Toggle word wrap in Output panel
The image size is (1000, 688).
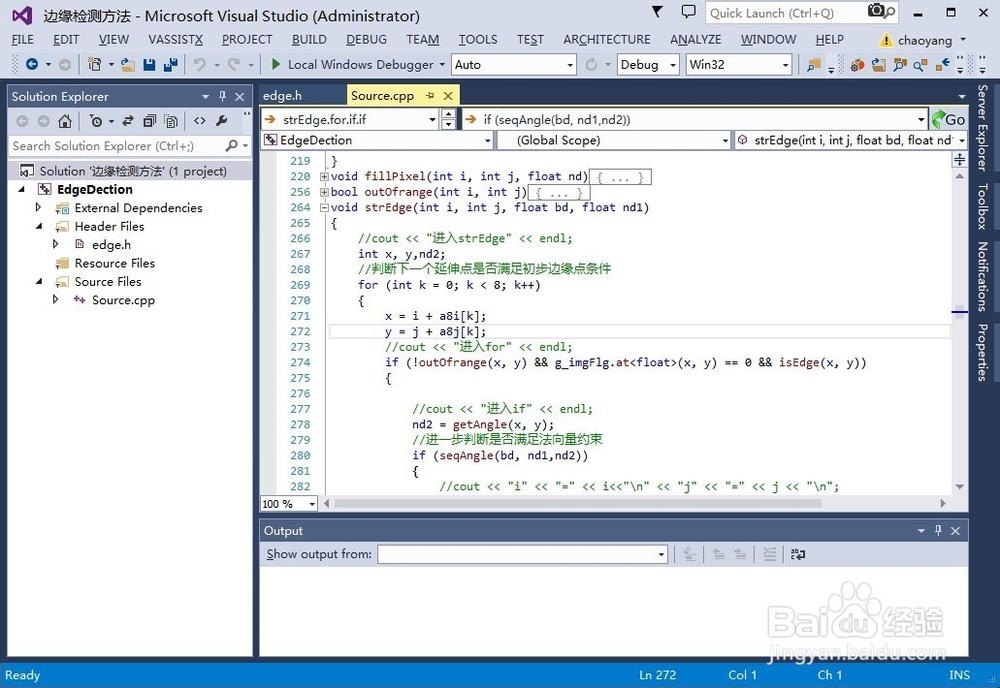797,554
